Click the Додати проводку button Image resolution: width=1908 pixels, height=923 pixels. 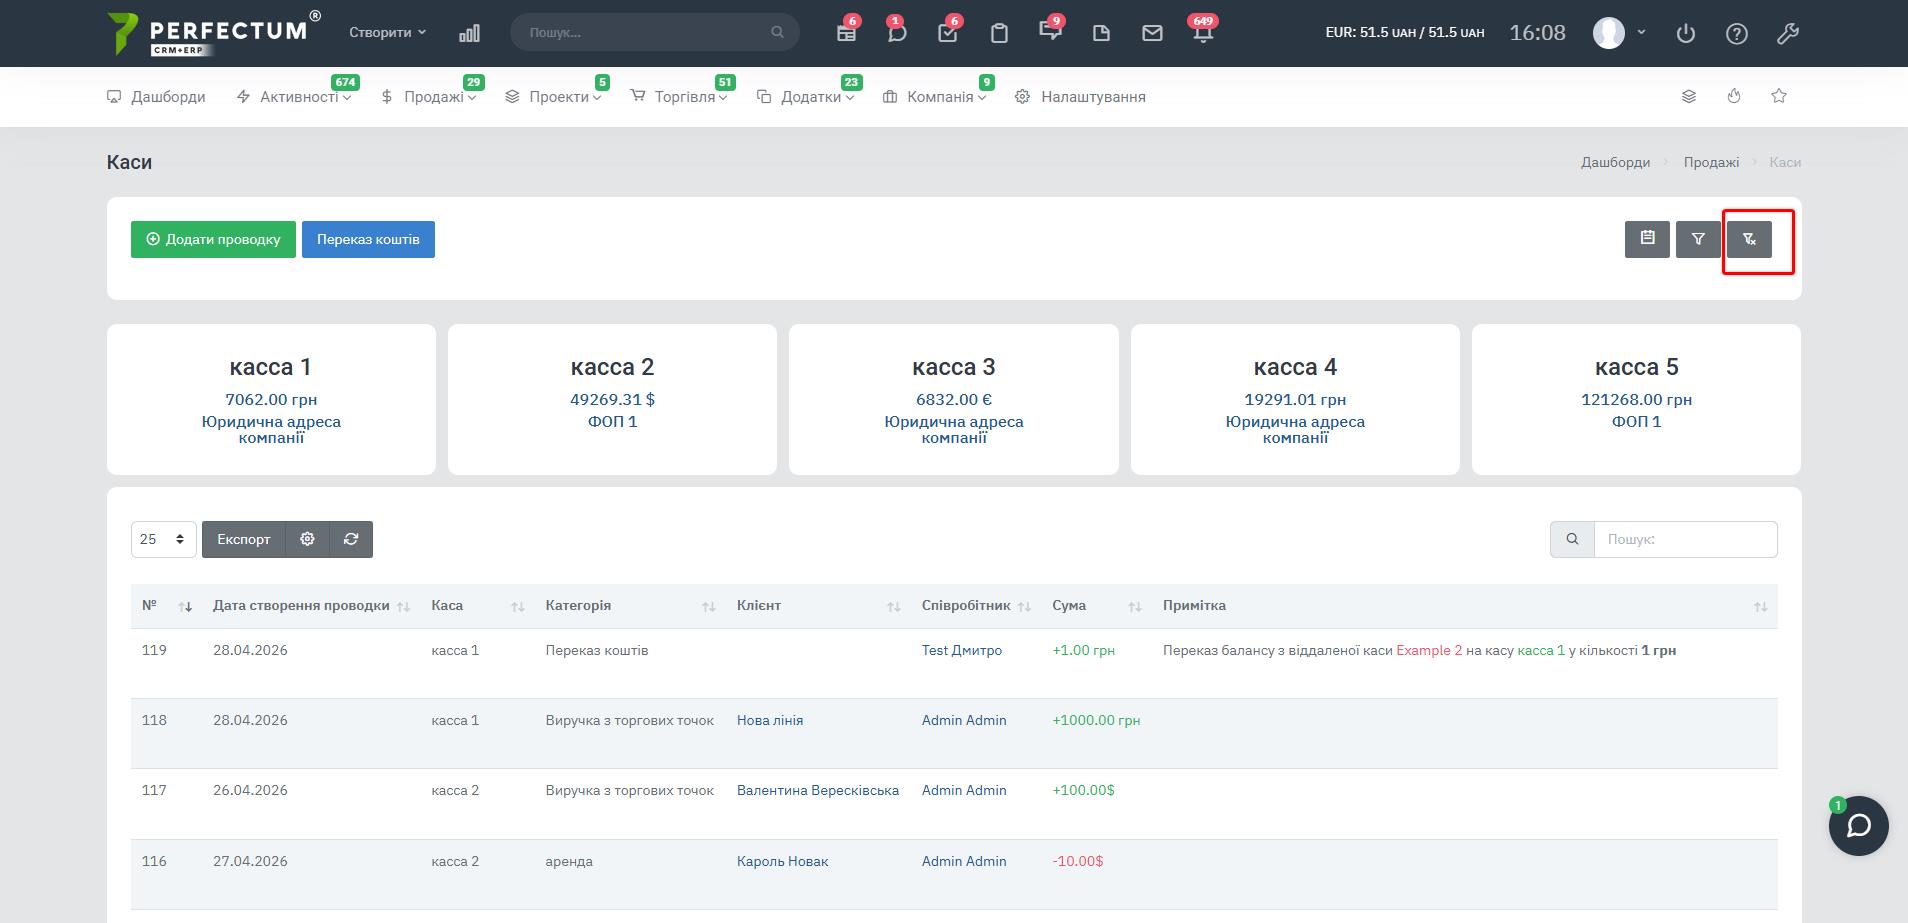pos(213,239)
